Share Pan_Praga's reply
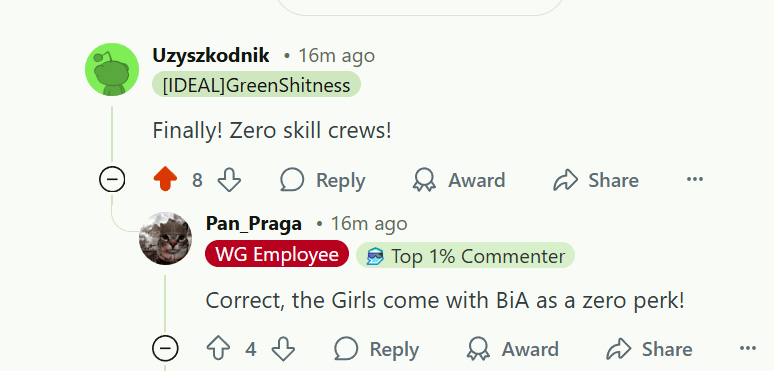 coord(649,349)
